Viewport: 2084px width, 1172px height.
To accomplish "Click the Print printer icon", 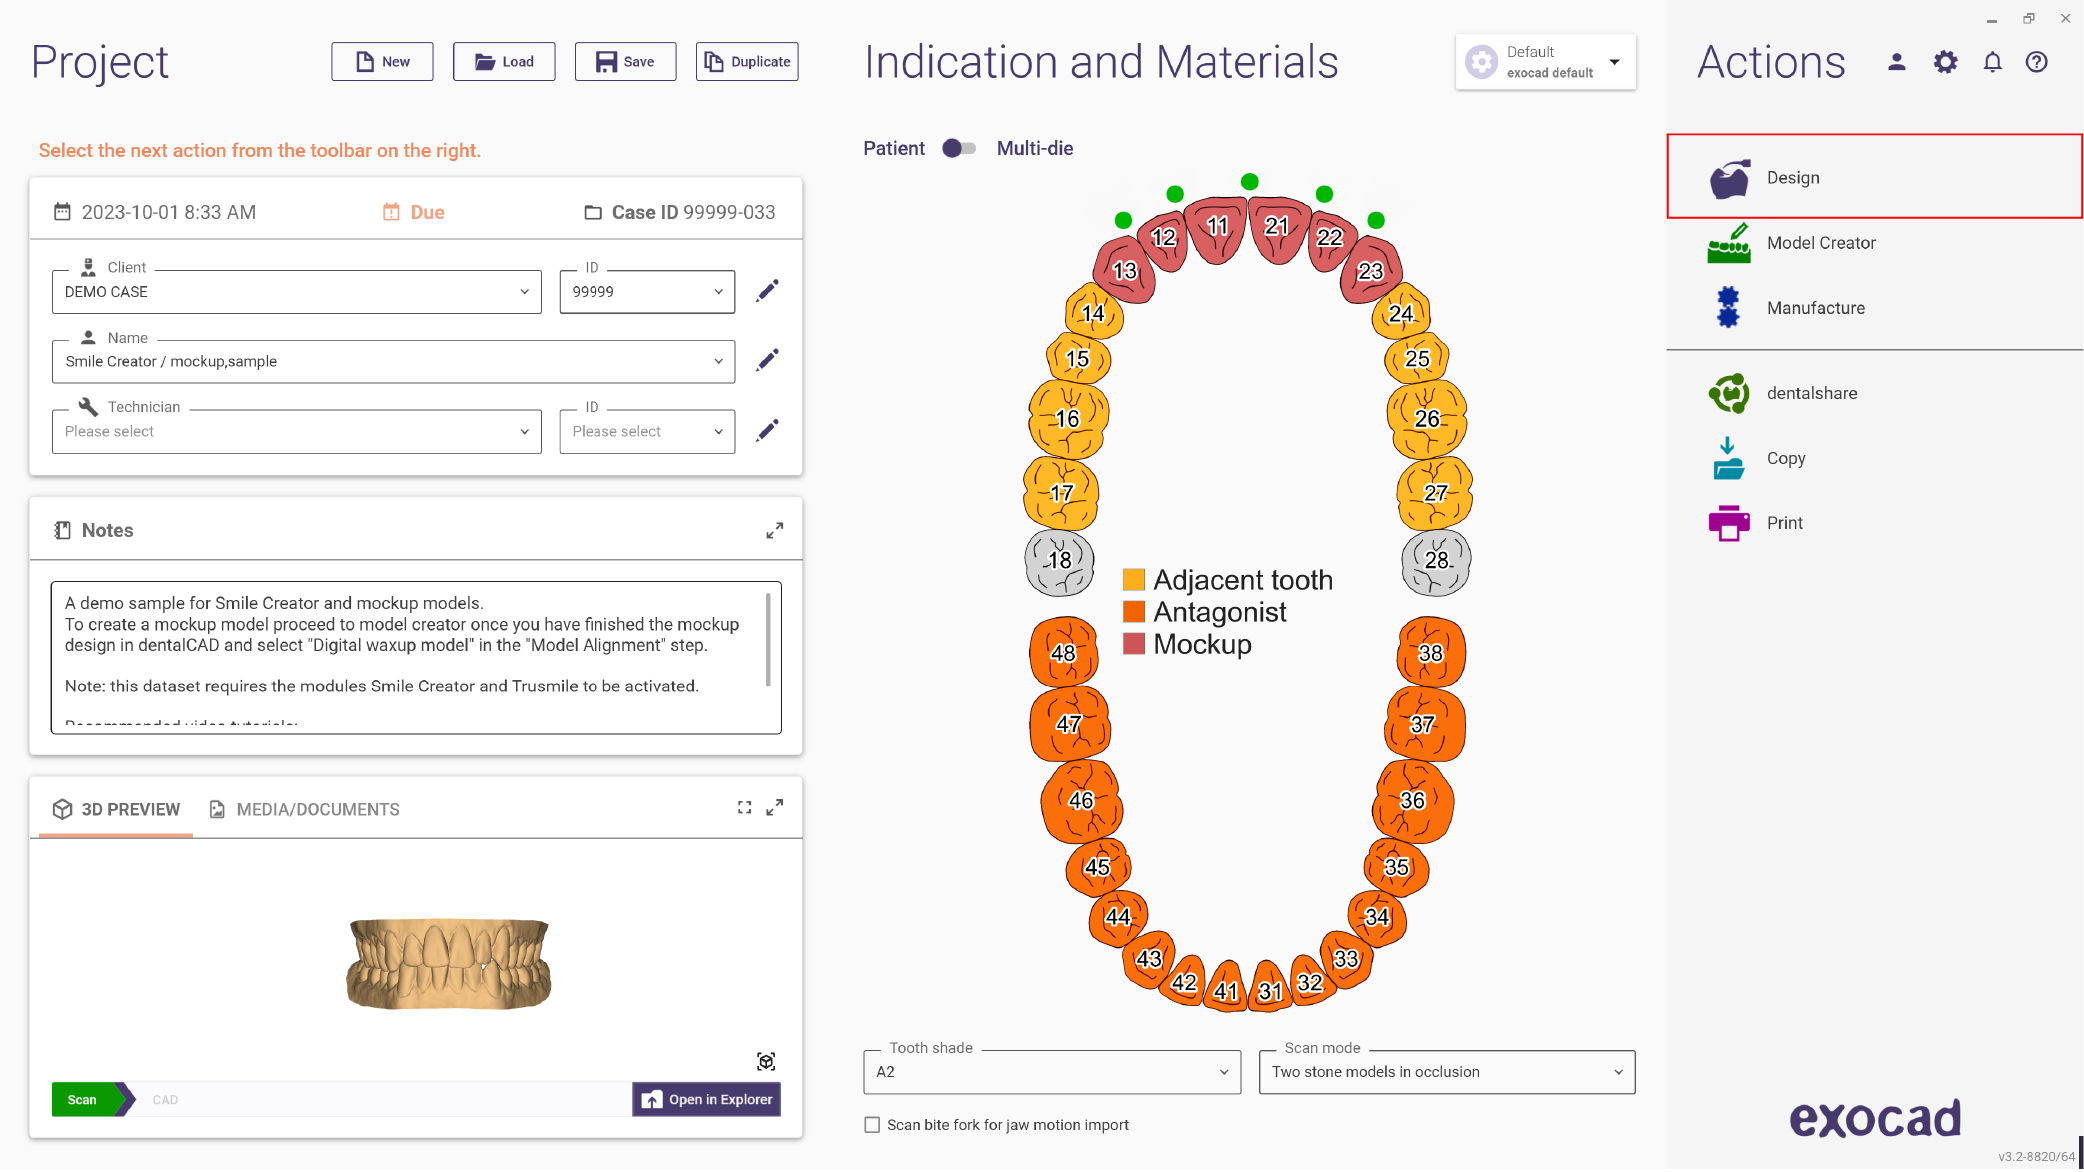I will [1728, 523].
